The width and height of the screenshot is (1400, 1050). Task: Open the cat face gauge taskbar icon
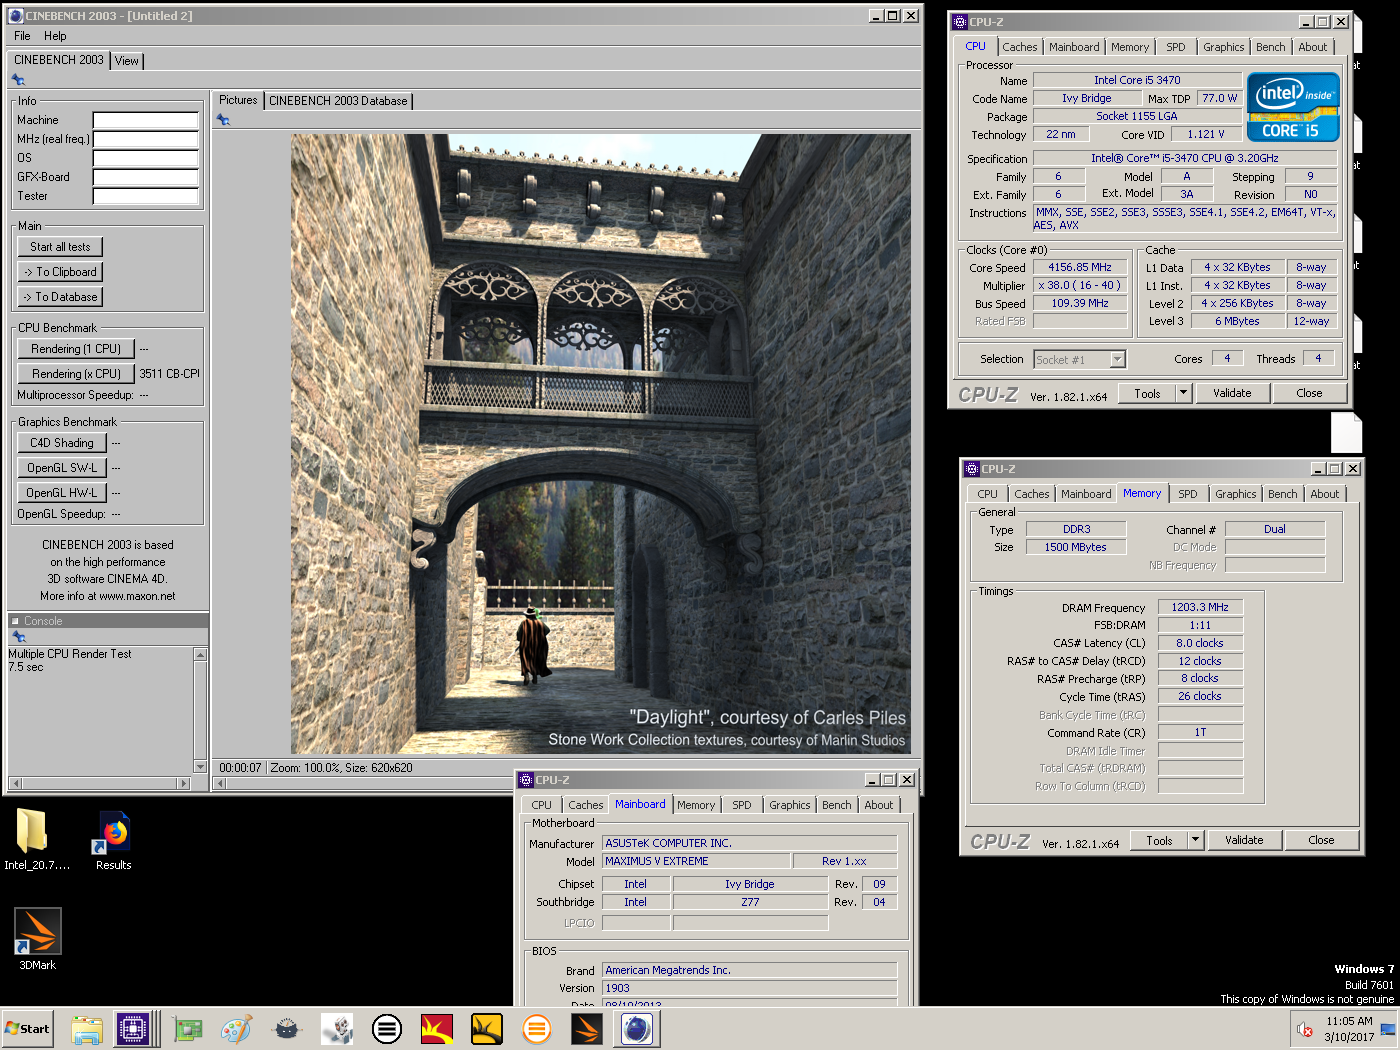(x=287, y=1029)
